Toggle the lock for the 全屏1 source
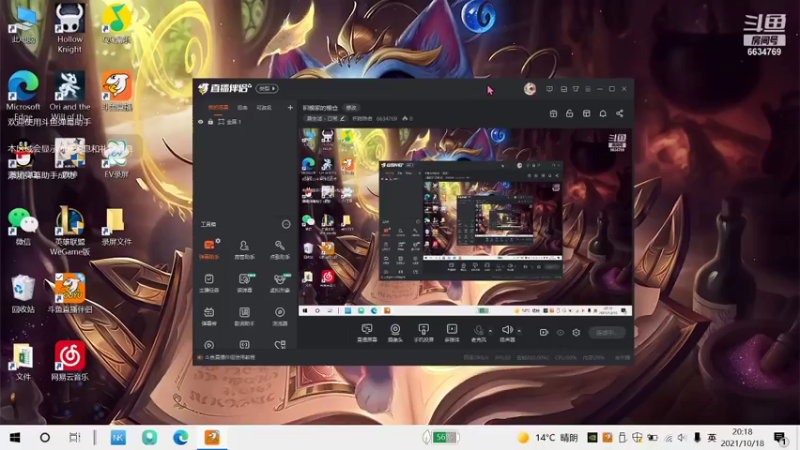800x450 pixels. point(210,122)
